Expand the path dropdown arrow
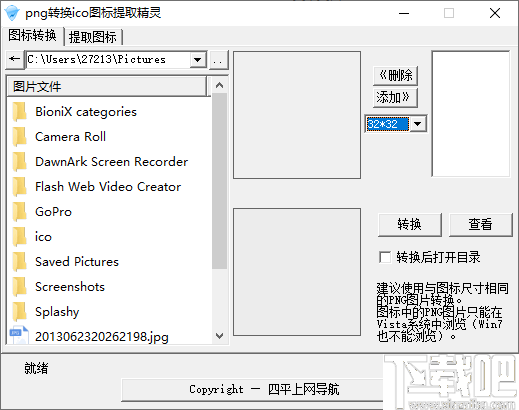The width and height of the screenshot is (519, 410). [198, 60]
